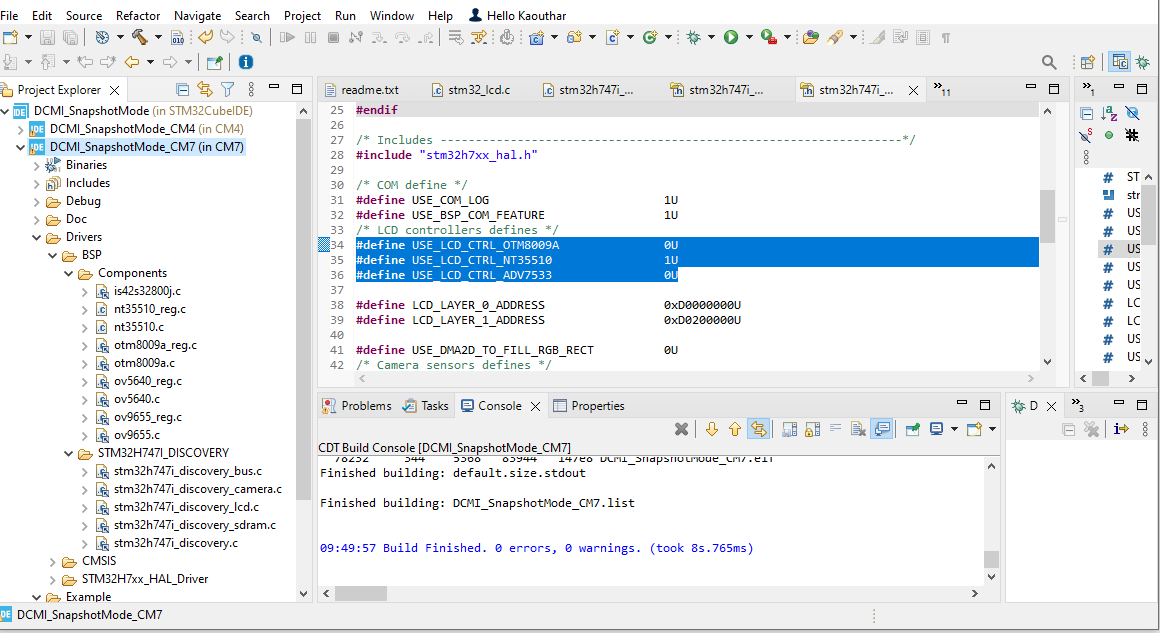1160x633 pixels.
Task: Open the Refactor menu
Action: click(x=138, y=15)
